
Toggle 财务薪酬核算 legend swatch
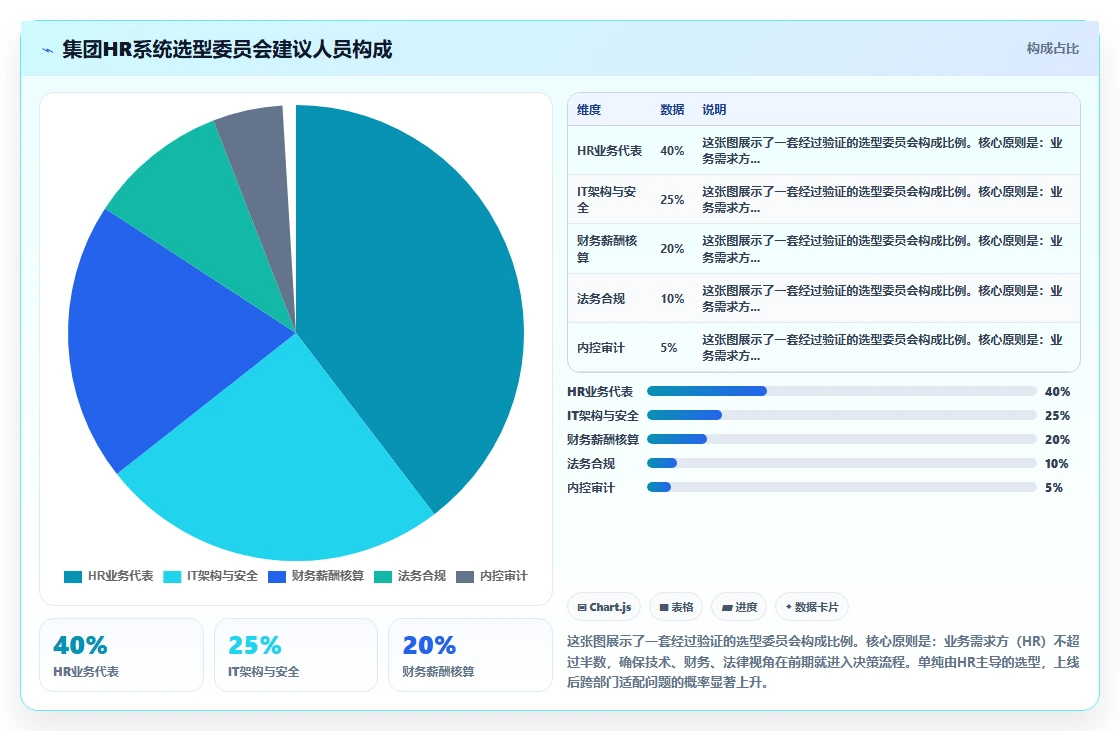click(x=276, y=577)
